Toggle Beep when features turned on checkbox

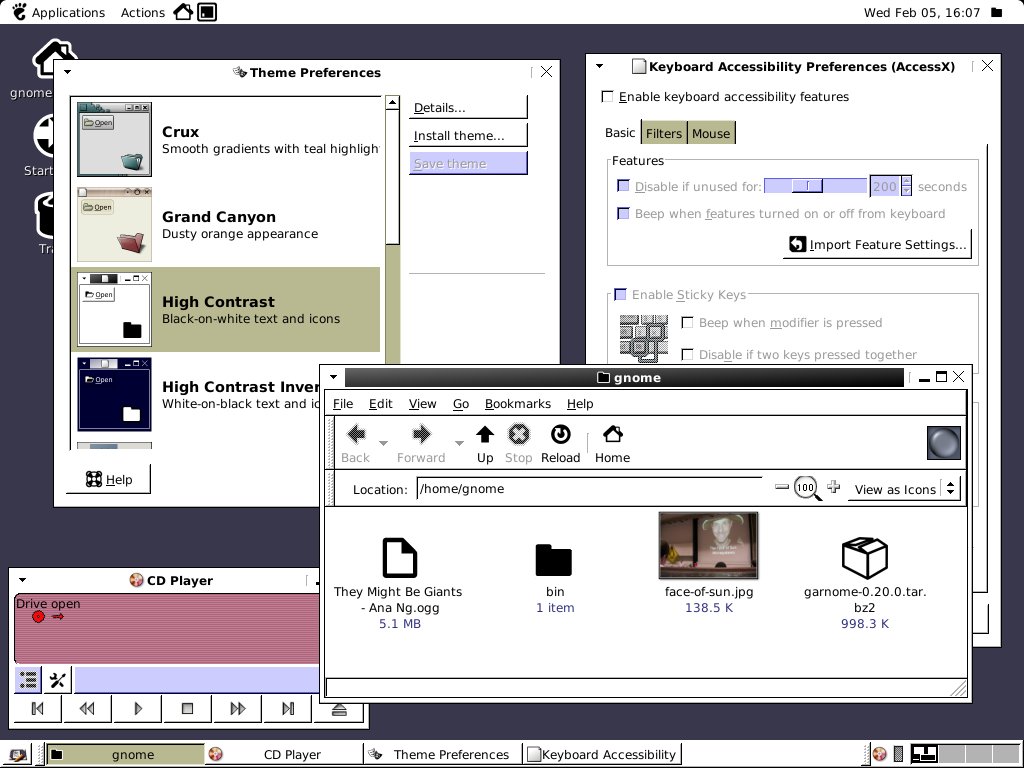pos(624,214)
